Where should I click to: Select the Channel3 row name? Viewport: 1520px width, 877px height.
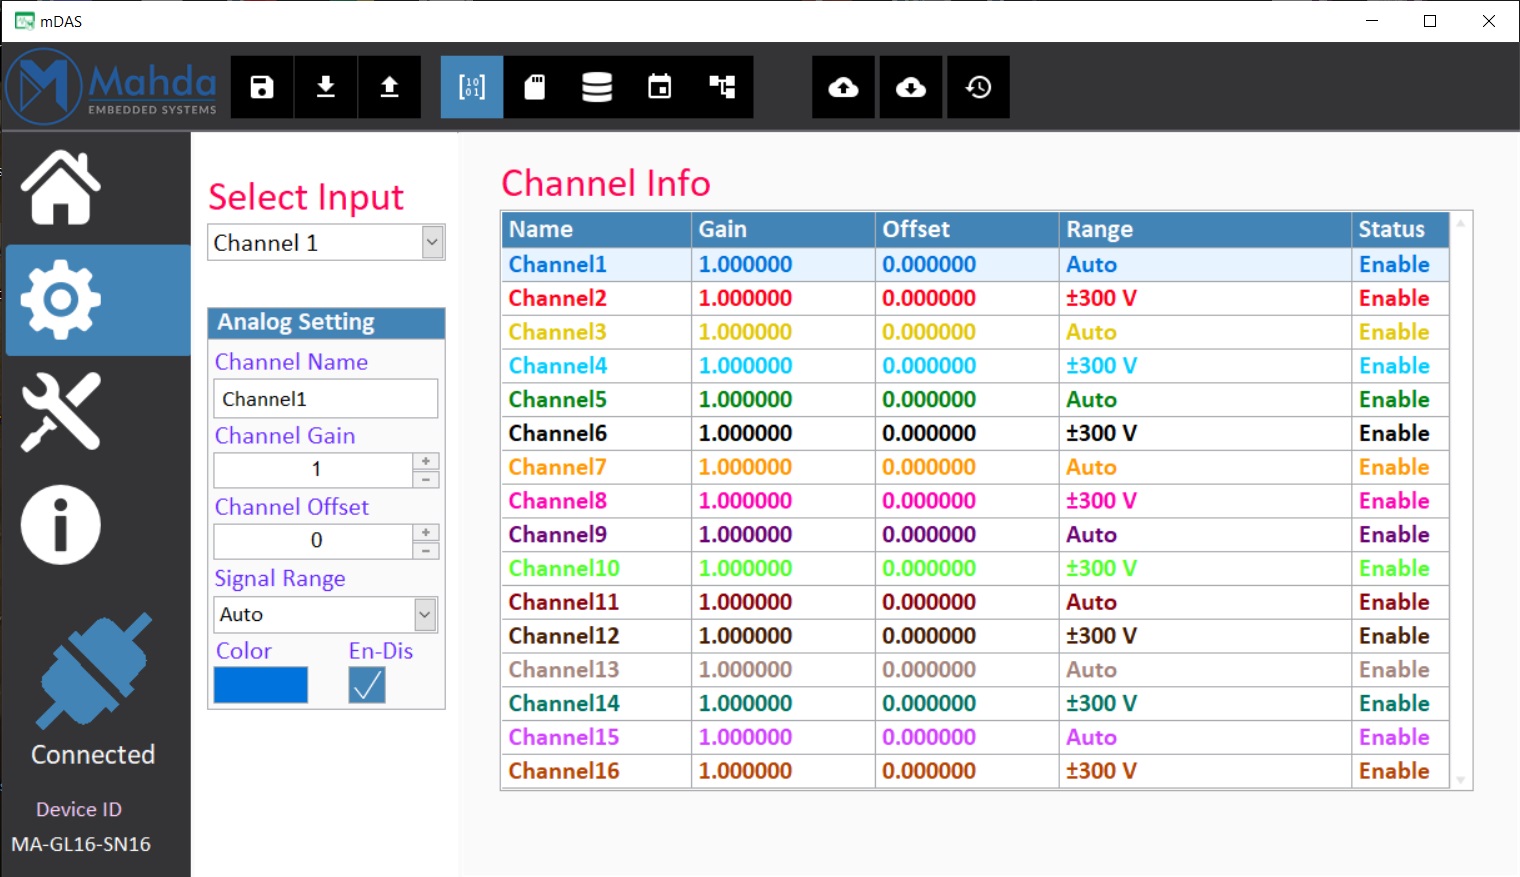point(557,332)
